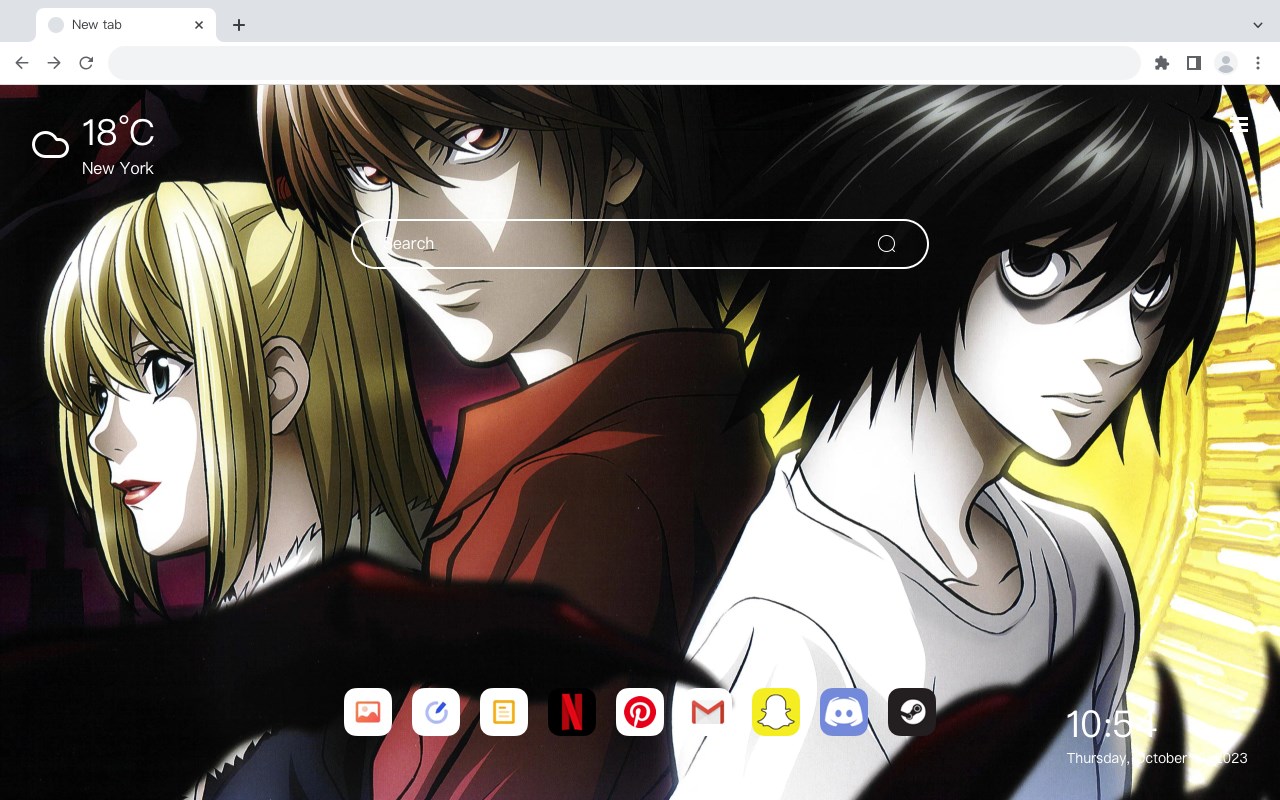1280x800 pixels.
Task: Click the 18°C temperature reading
Action: click(x=118, y=134)
